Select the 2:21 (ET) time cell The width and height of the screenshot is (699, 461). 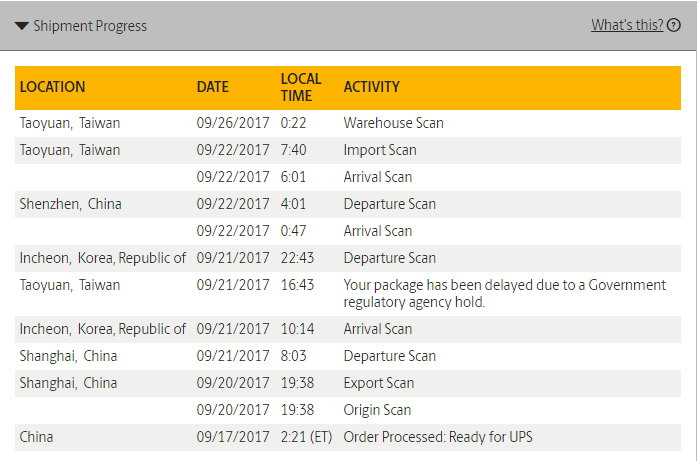(x=306, y=436)
